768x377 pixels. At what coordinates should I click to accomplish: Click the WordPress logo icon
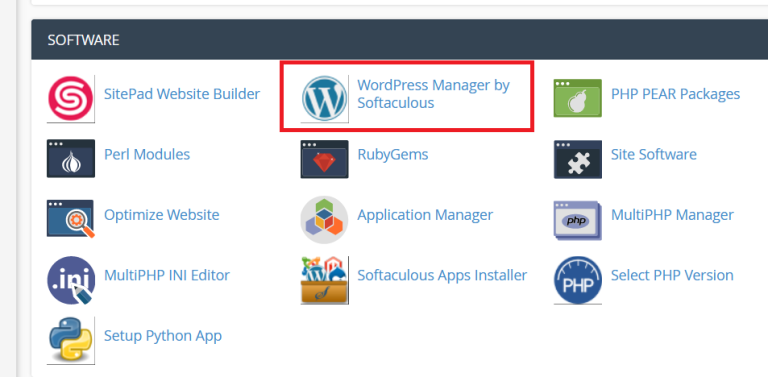pos(324,99)
